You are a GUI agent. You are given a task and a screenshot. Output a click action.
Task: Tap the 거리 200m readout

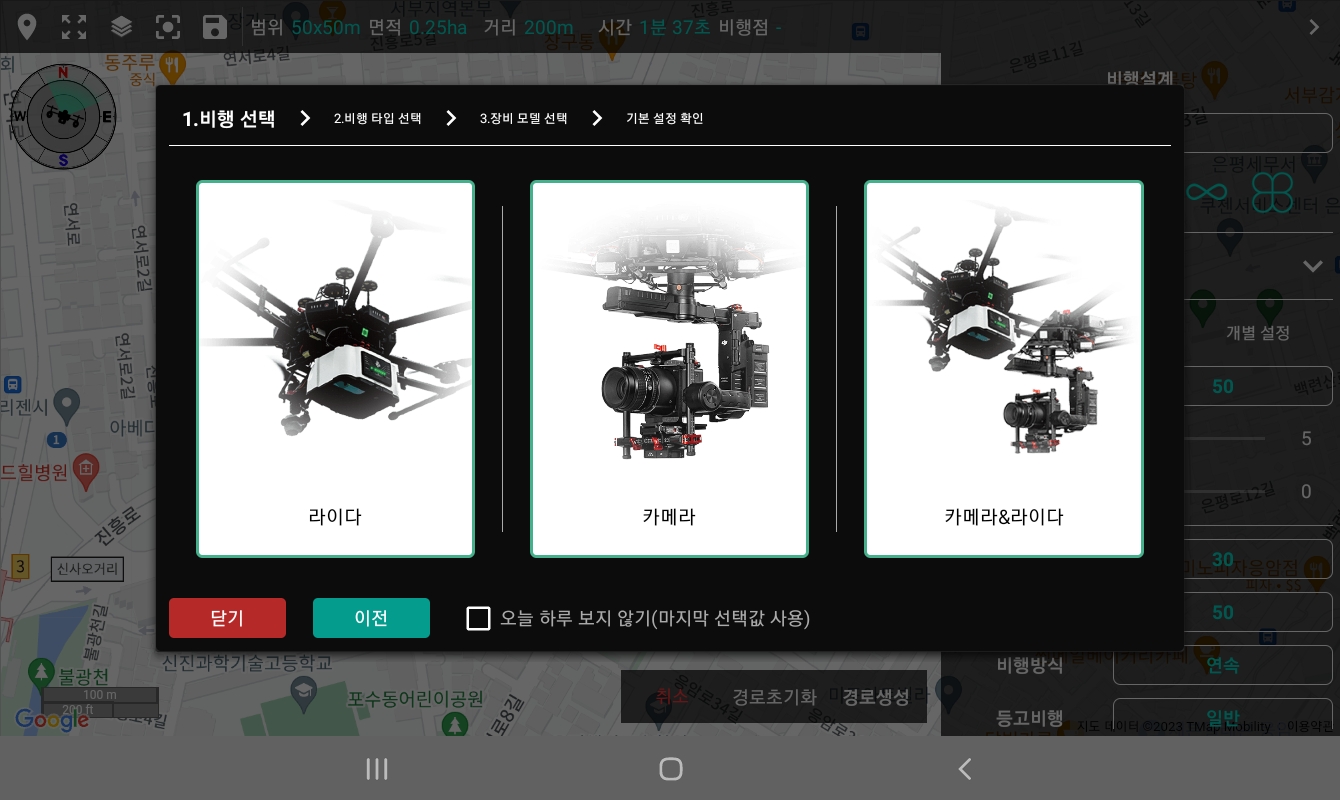tap(529, 27)
